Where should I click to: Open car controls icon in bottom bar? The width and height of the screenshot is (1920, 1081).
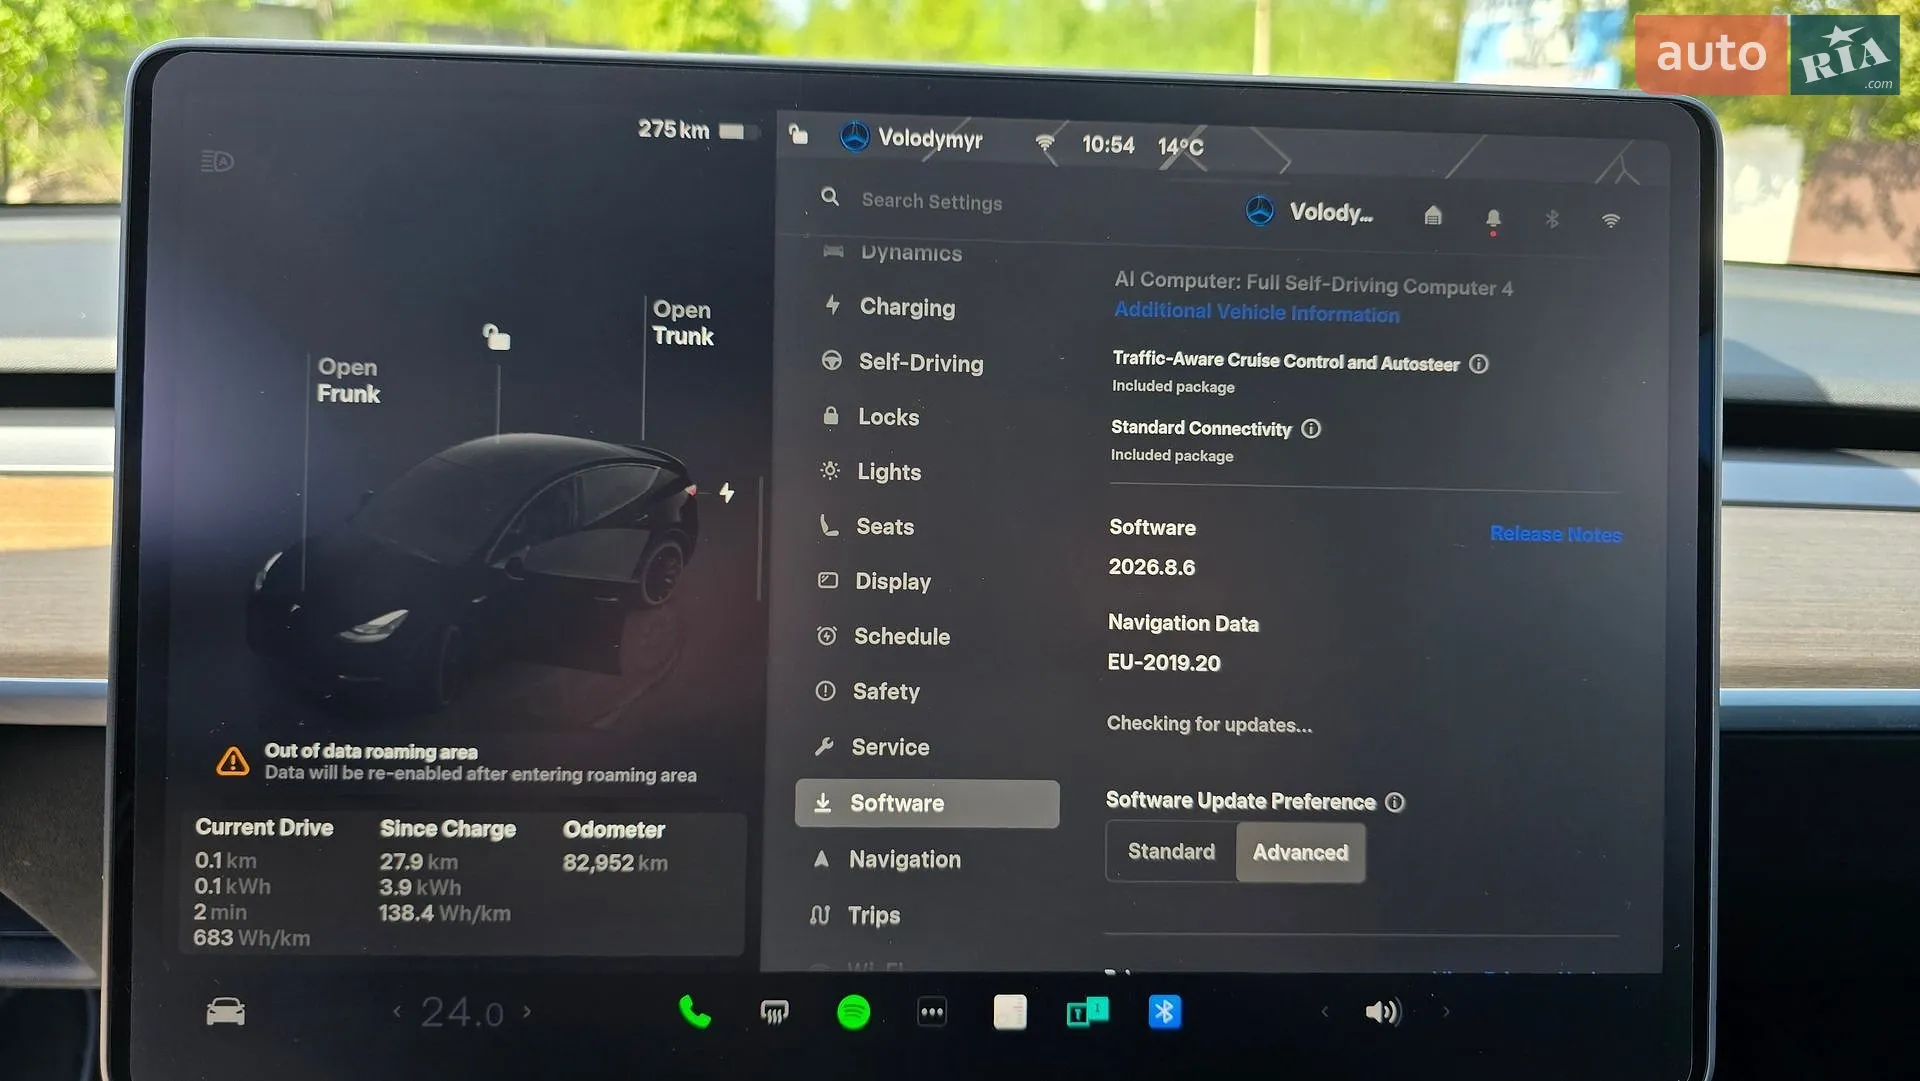tap(225, 1011)
